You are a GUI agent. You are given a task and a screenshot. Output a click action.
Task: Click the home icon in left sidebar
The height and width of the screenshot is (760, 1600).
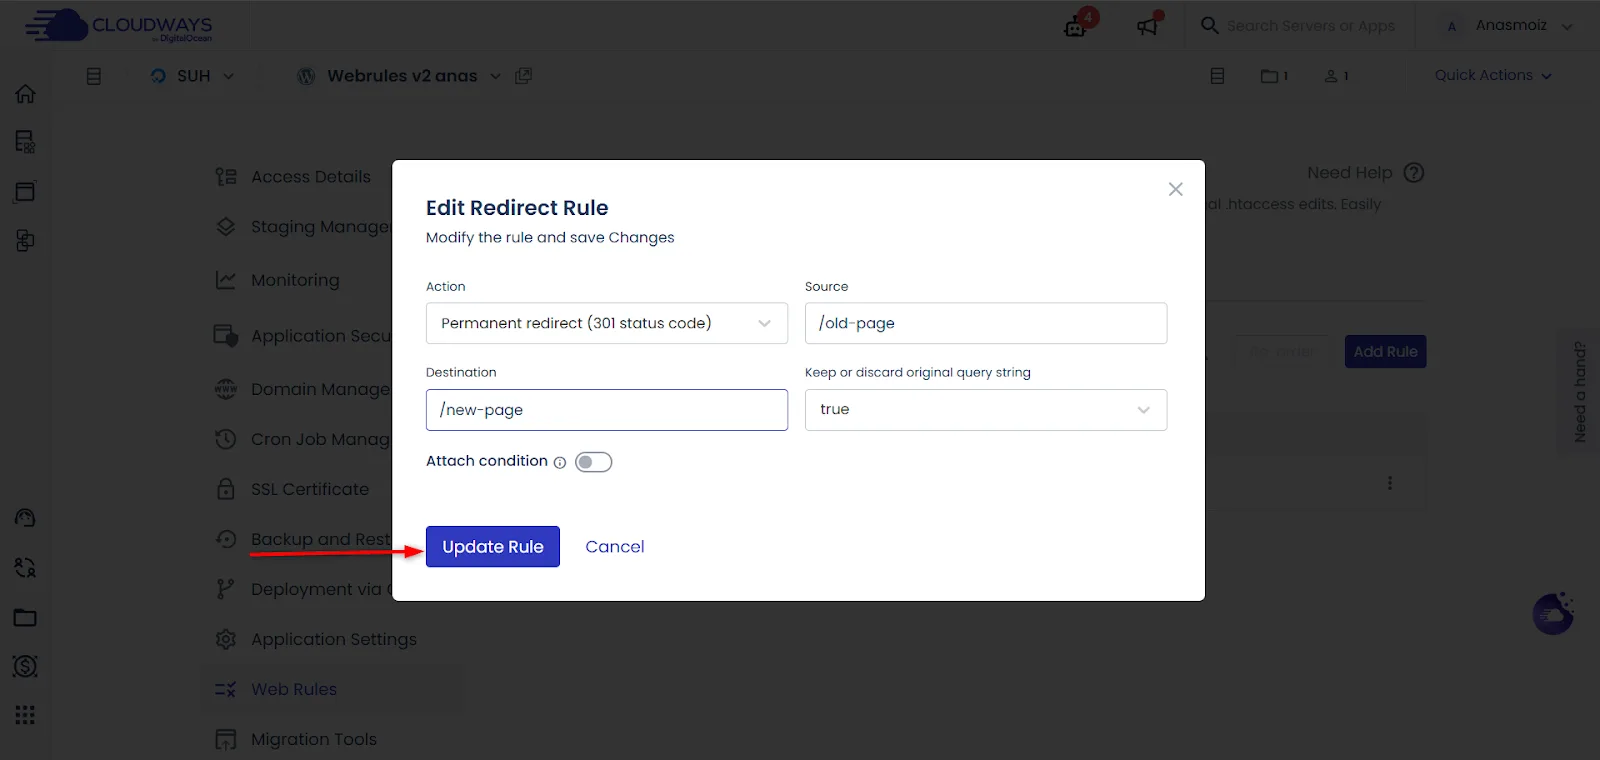click(x=25, y=93)
